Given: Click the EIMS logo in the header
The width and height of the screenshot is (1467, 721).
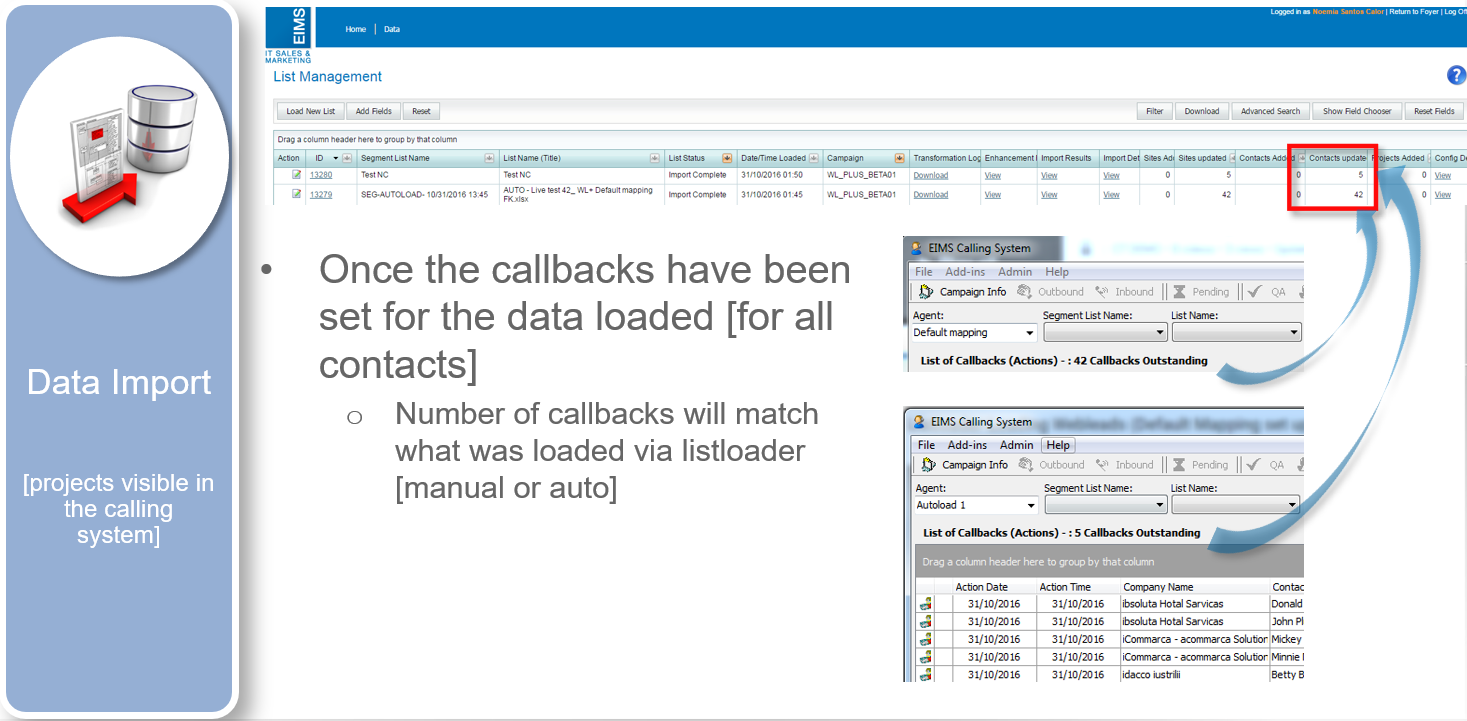Looking at the screenshot, I should pos(288,35).
